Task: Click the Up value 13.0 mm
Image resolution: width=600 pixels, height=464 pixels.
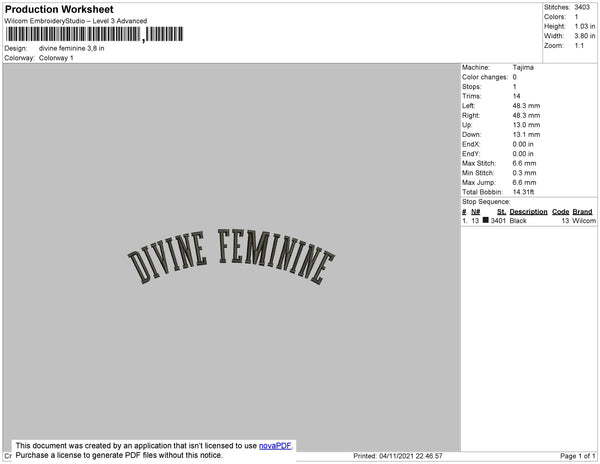Action: 527,125
